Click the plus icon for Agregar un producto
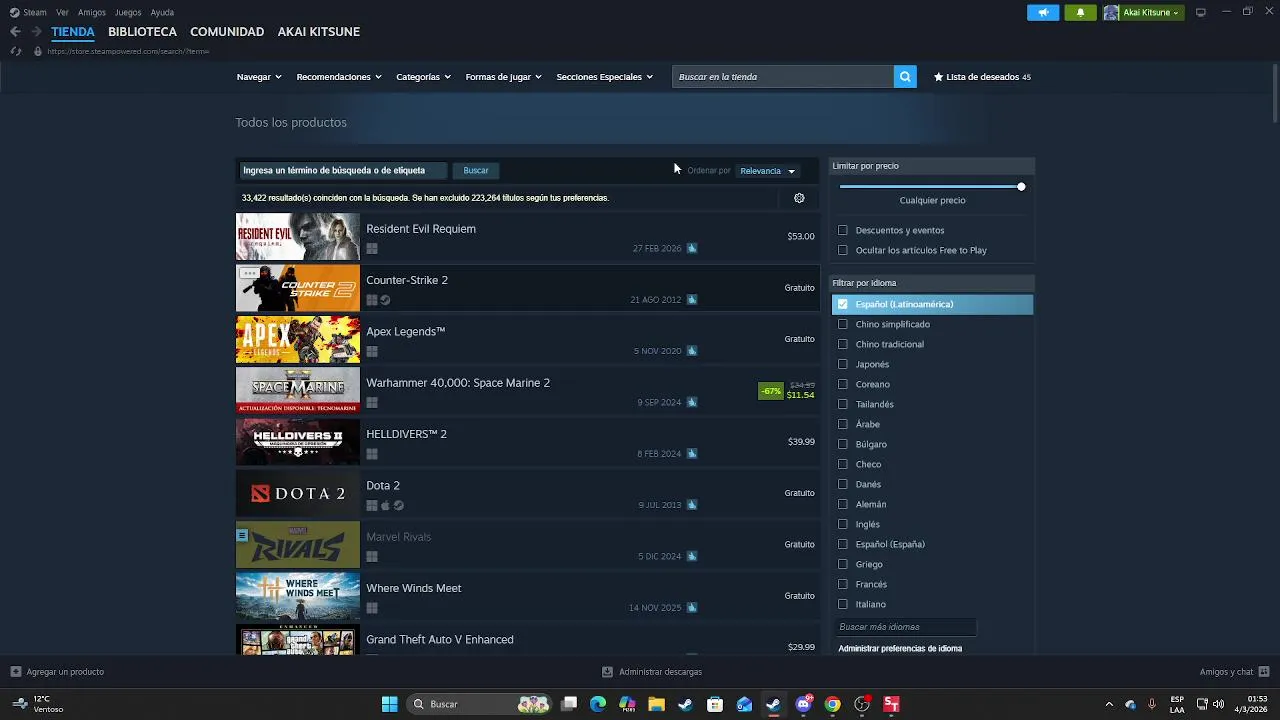 pos(16,672)
